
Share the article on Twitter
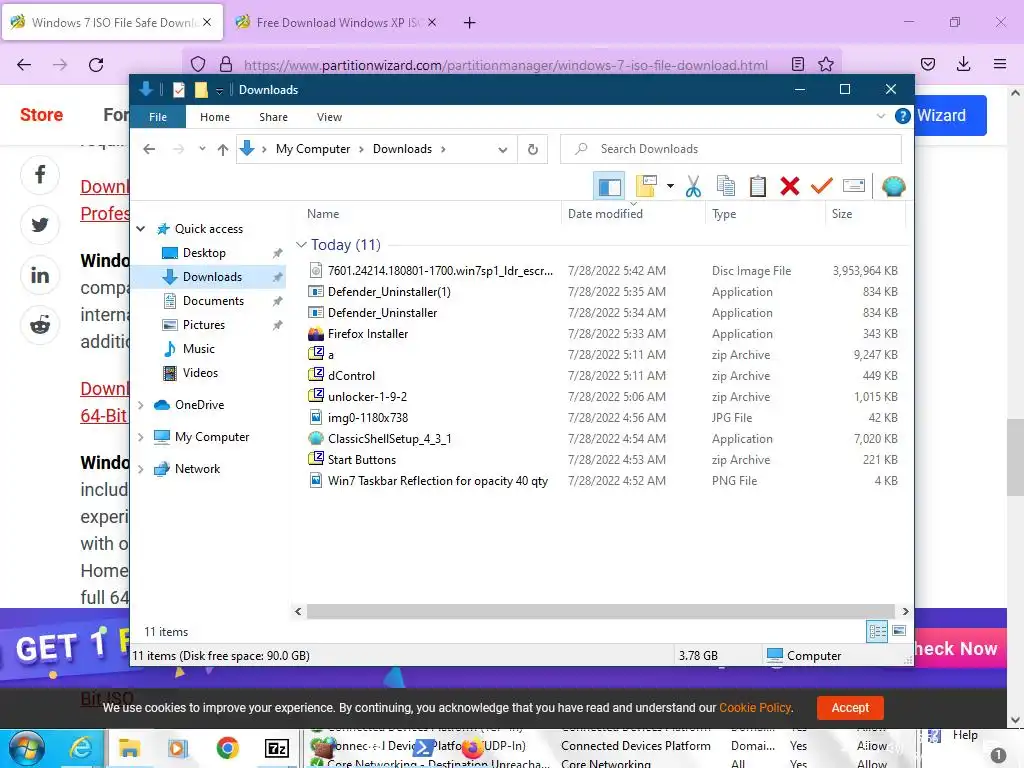pyautogui.click(x=40, y=225)
